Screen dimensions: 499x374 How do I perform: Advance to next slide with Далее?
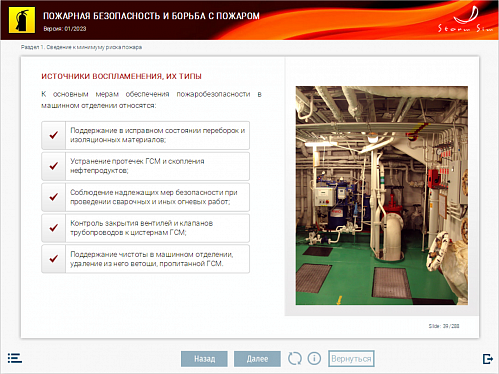click(257, 359)
